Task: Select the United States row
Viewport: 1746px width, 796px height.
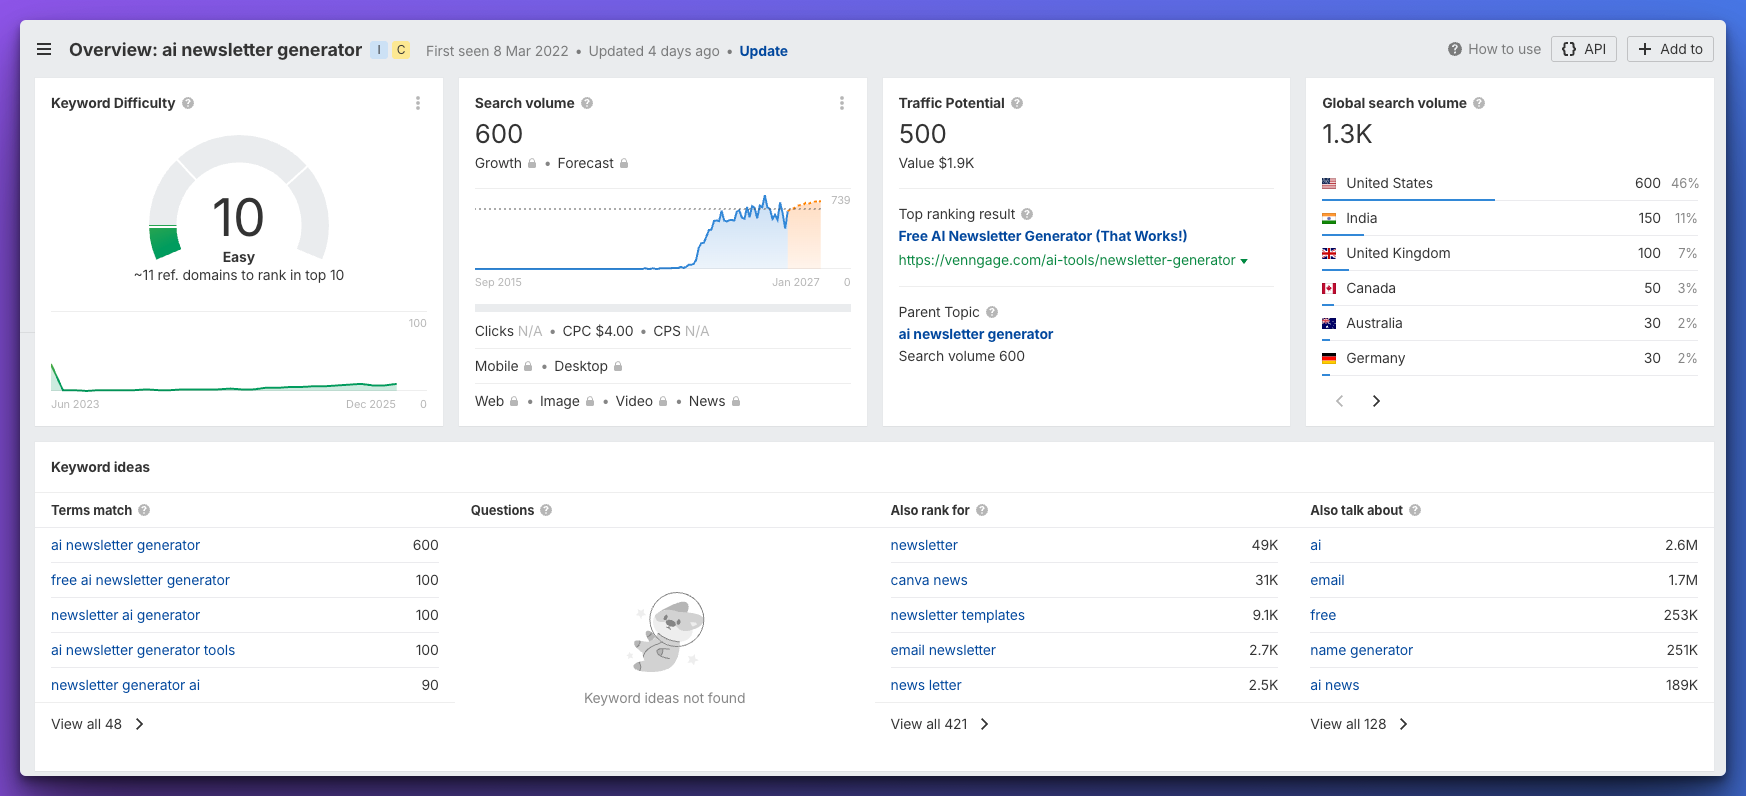Action: [1510, 183]
